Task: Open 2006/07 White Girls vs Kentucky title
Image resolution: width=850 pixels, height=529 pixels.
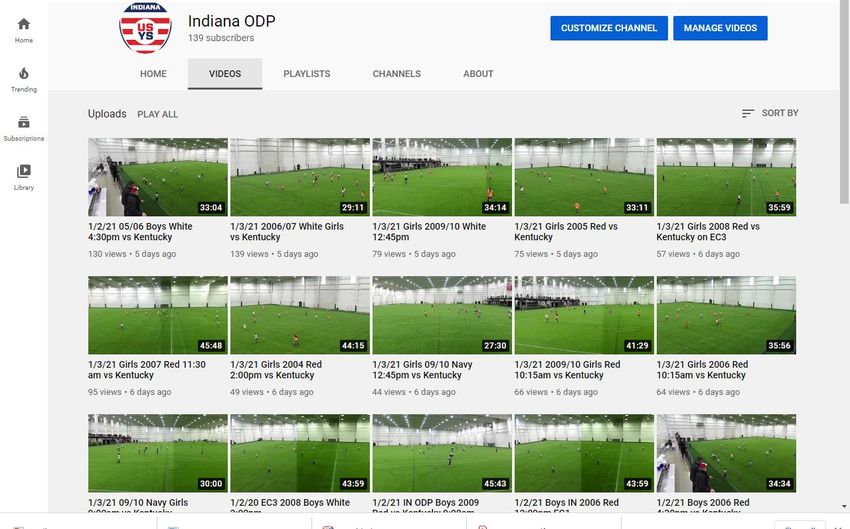Action: [x=286, y=232]
